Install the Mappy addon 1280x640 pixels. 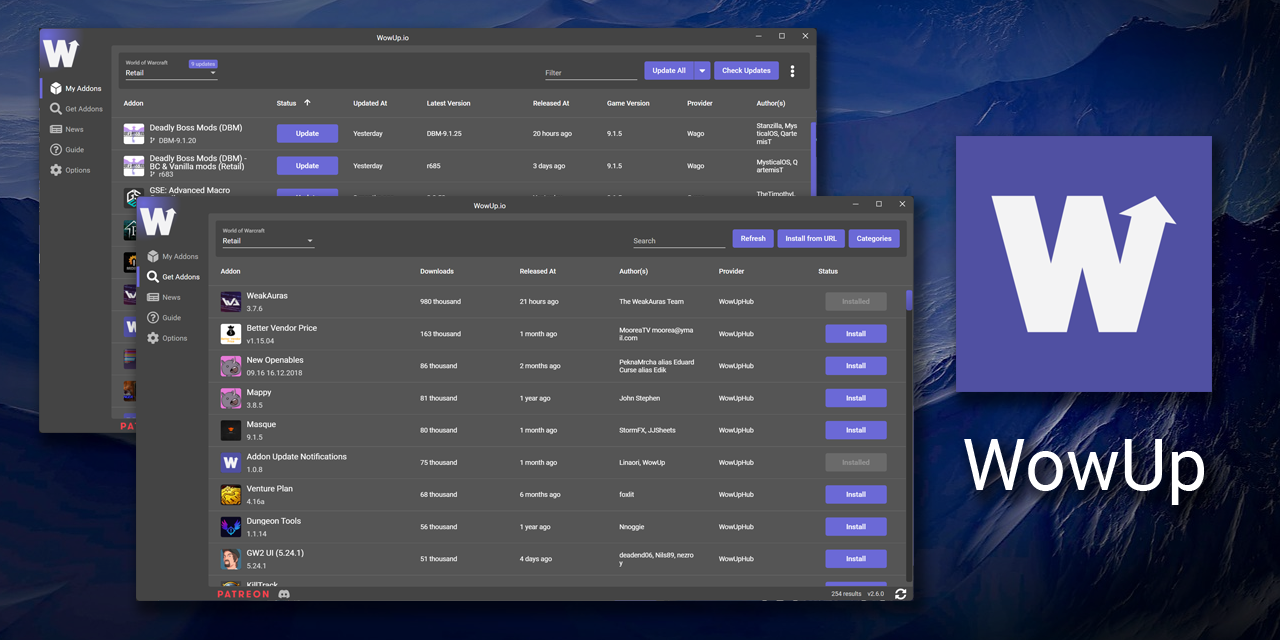tap(856, 398)
